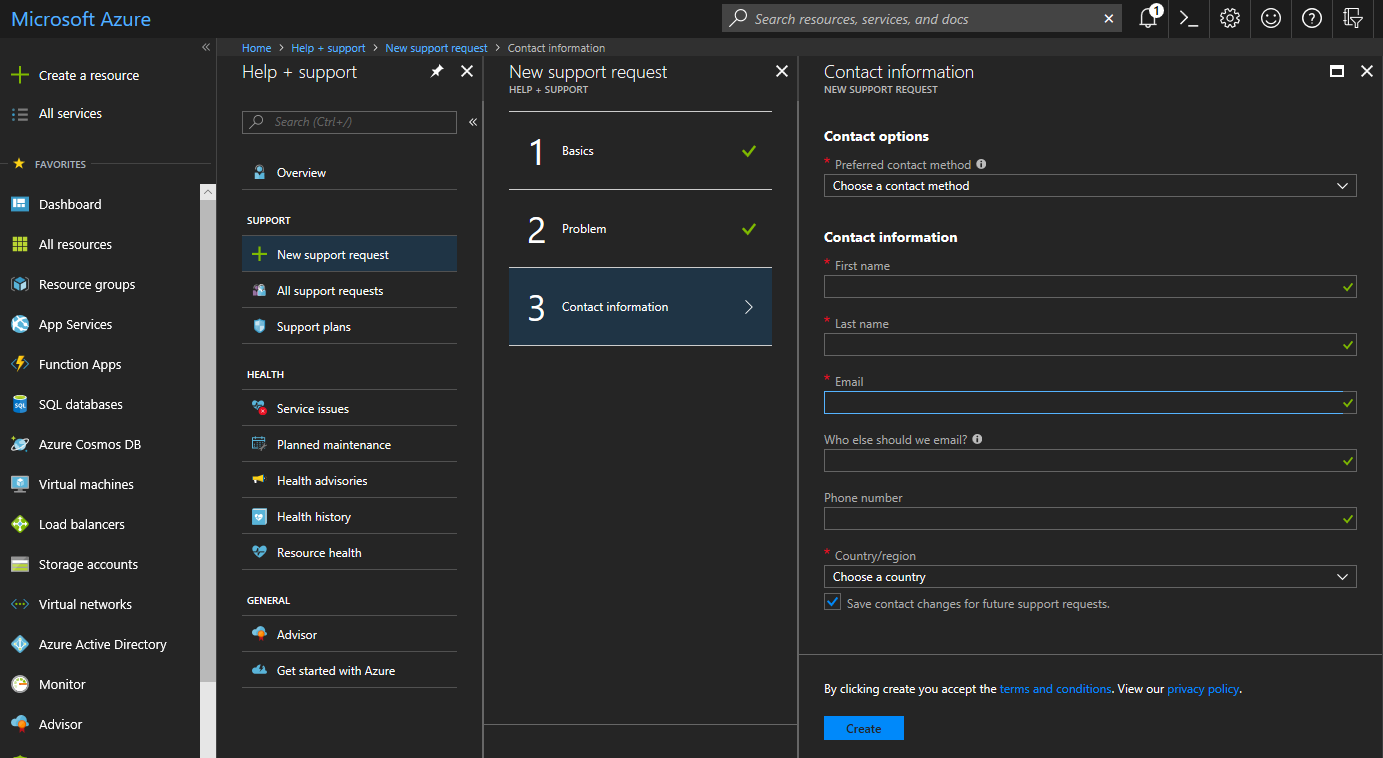Pin the Help + support blade
This screenshot has height=758, width=1383.
pos(437,72)
